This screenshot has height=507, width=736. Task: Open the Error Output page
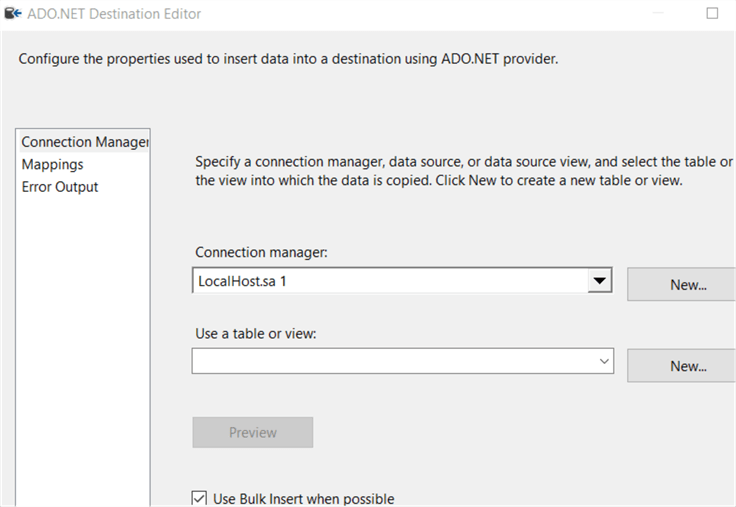pos(60,187)
